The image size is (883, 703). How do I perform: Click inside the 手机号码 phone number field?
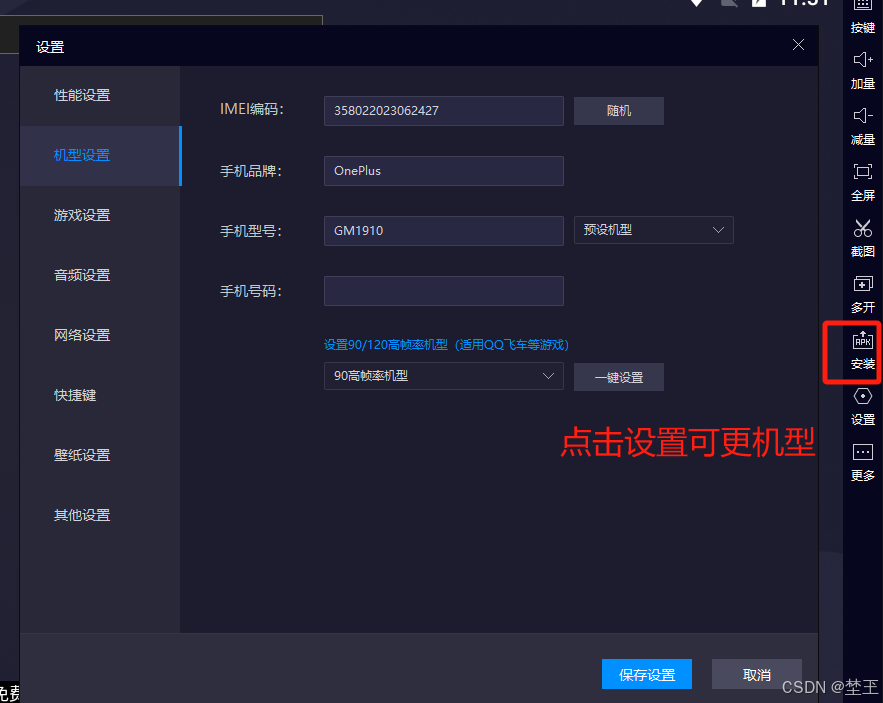443,291
